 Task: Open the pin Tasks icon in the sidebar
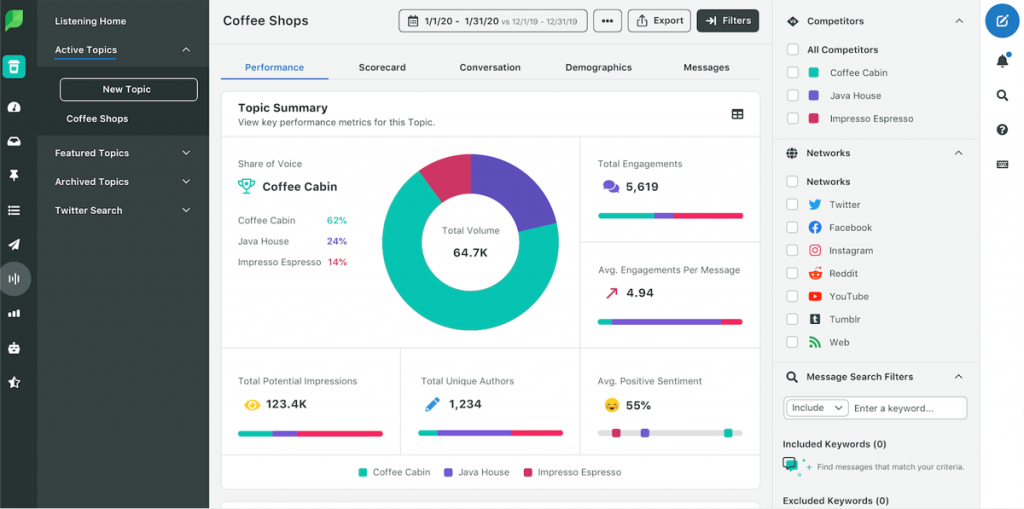pos(14,175)
